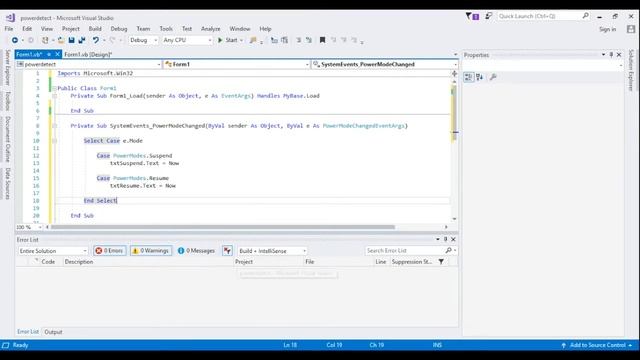
Task: Open the File menu
Action: [x=9, y=29]
